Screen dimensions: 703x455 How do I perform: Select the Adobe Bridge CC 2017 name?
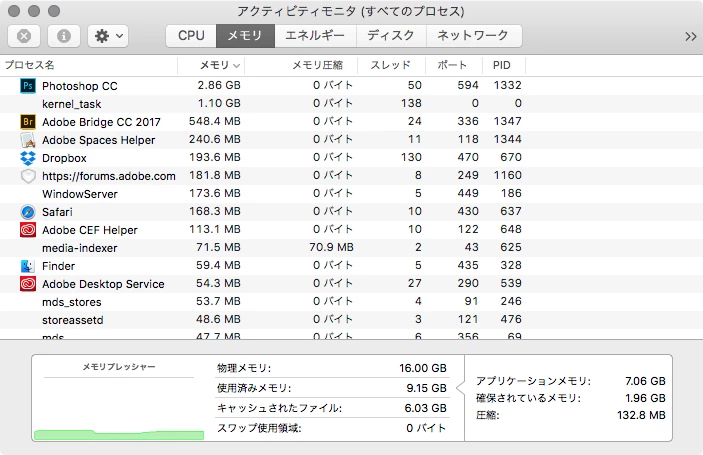coord(101,122)
